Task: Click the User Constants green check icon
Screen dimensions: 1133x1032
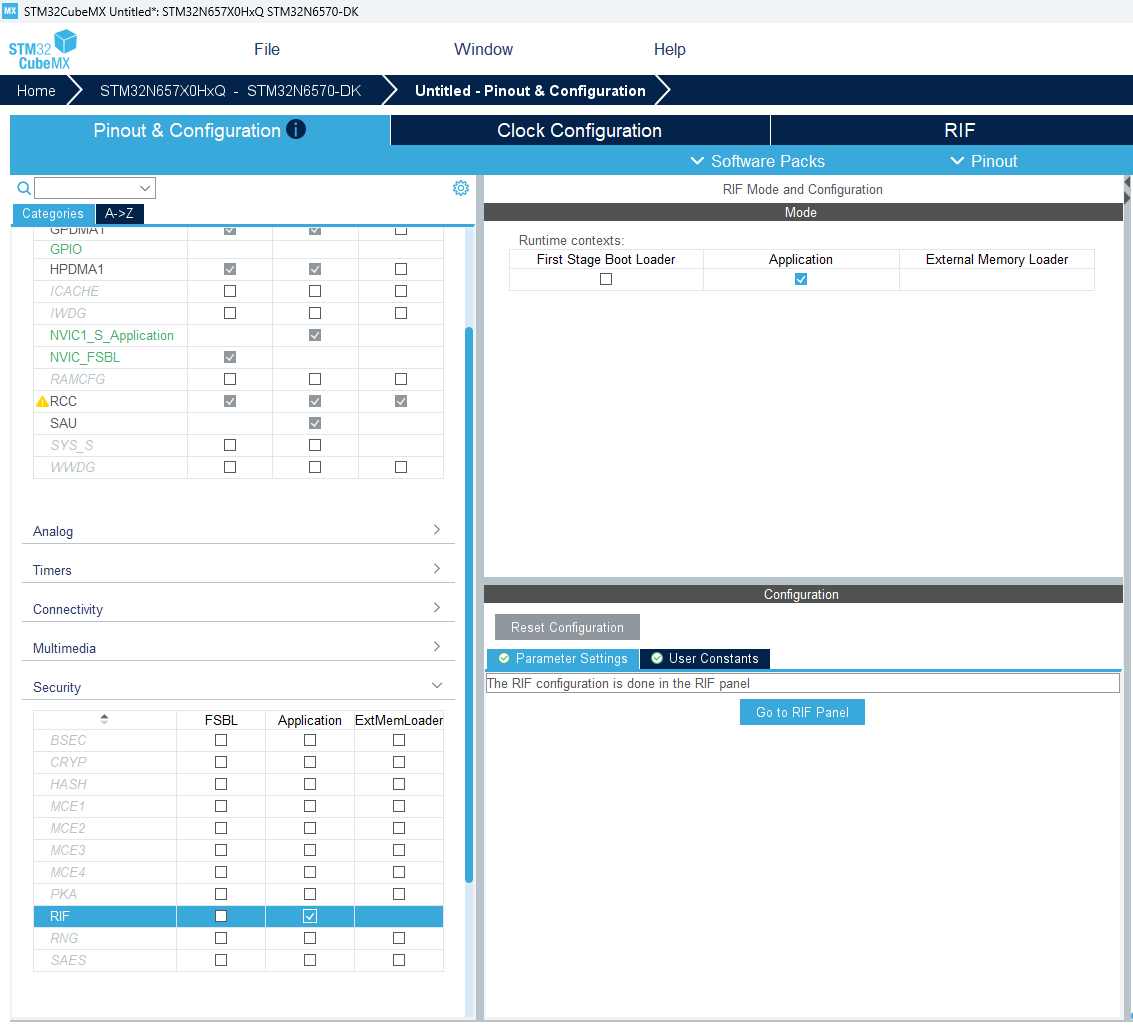Action: (x=657, y=658)
